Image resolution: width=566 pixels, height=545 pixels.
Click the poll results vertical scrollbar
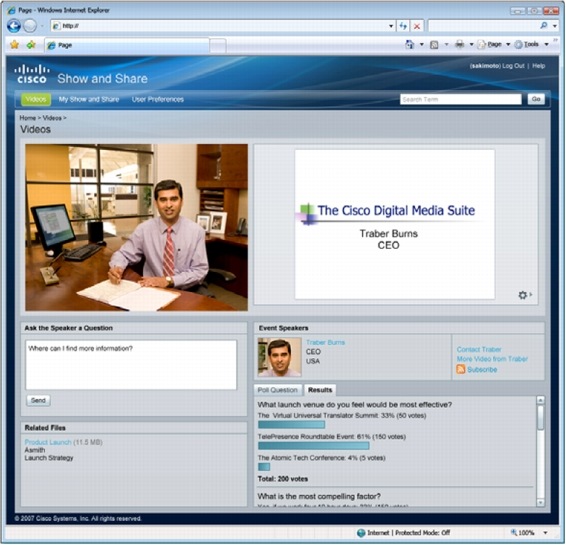point(540,451)
